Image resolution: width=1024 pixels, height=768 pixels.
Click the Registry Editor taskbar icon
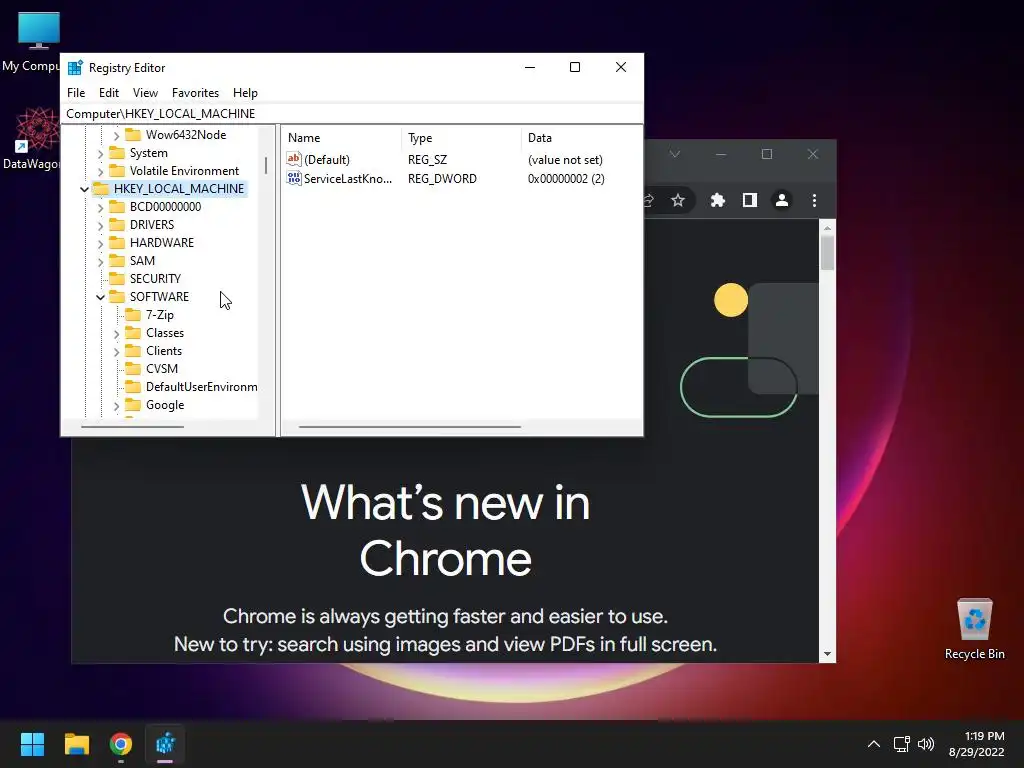[x=165, y=744]
